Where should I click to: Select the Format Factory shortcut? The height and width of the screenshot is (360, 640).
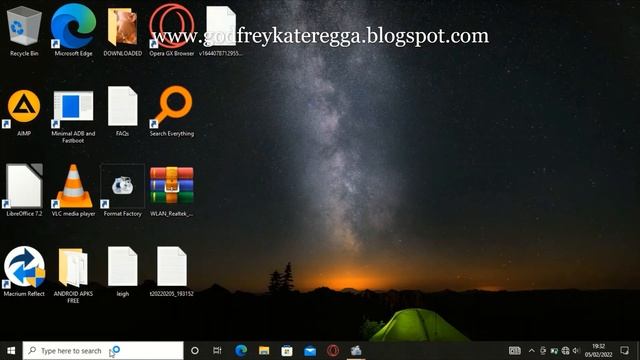click(122, 191)
